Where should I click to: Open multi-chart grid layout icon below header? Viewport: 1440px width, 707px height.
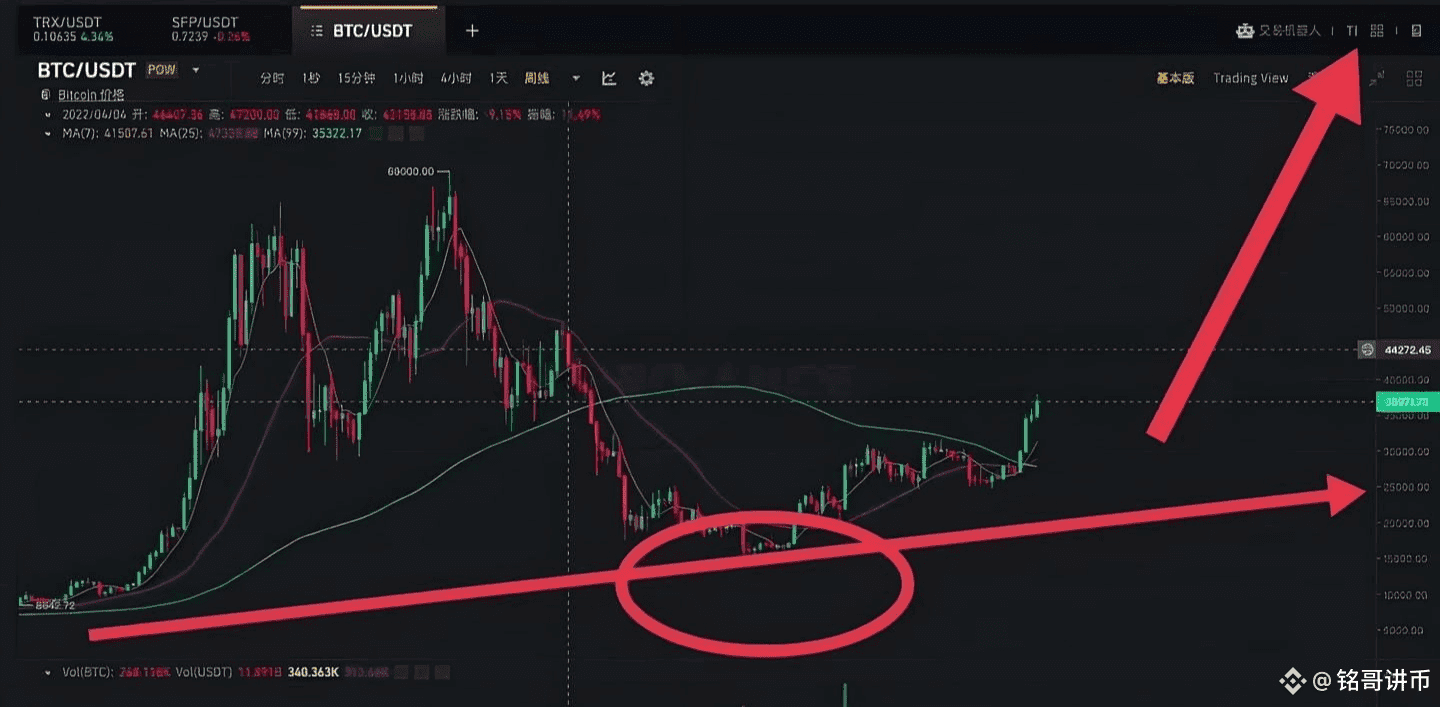[1414, 78]
